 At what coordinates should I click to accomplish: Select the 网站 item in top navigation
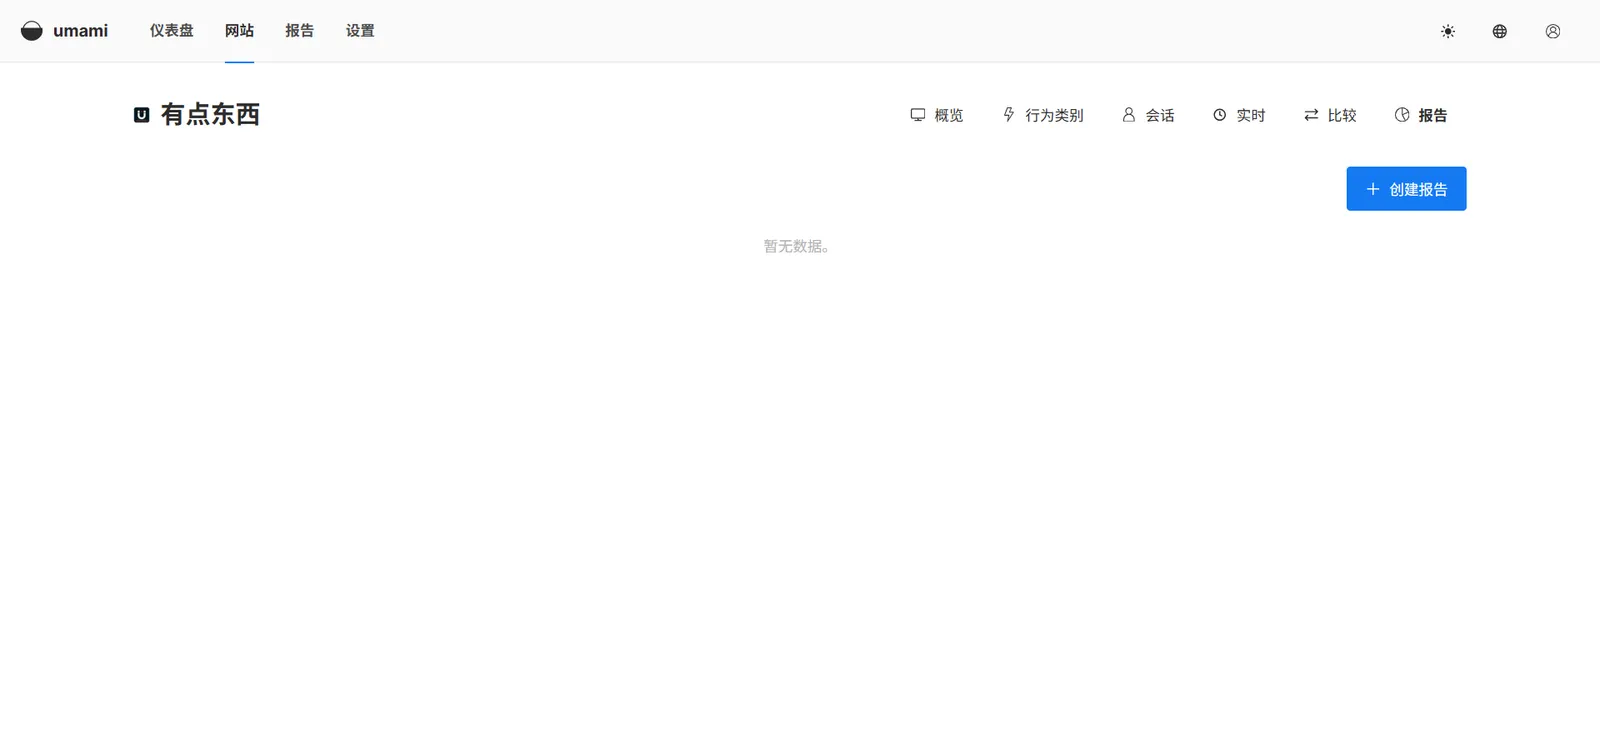coord(239,31)
